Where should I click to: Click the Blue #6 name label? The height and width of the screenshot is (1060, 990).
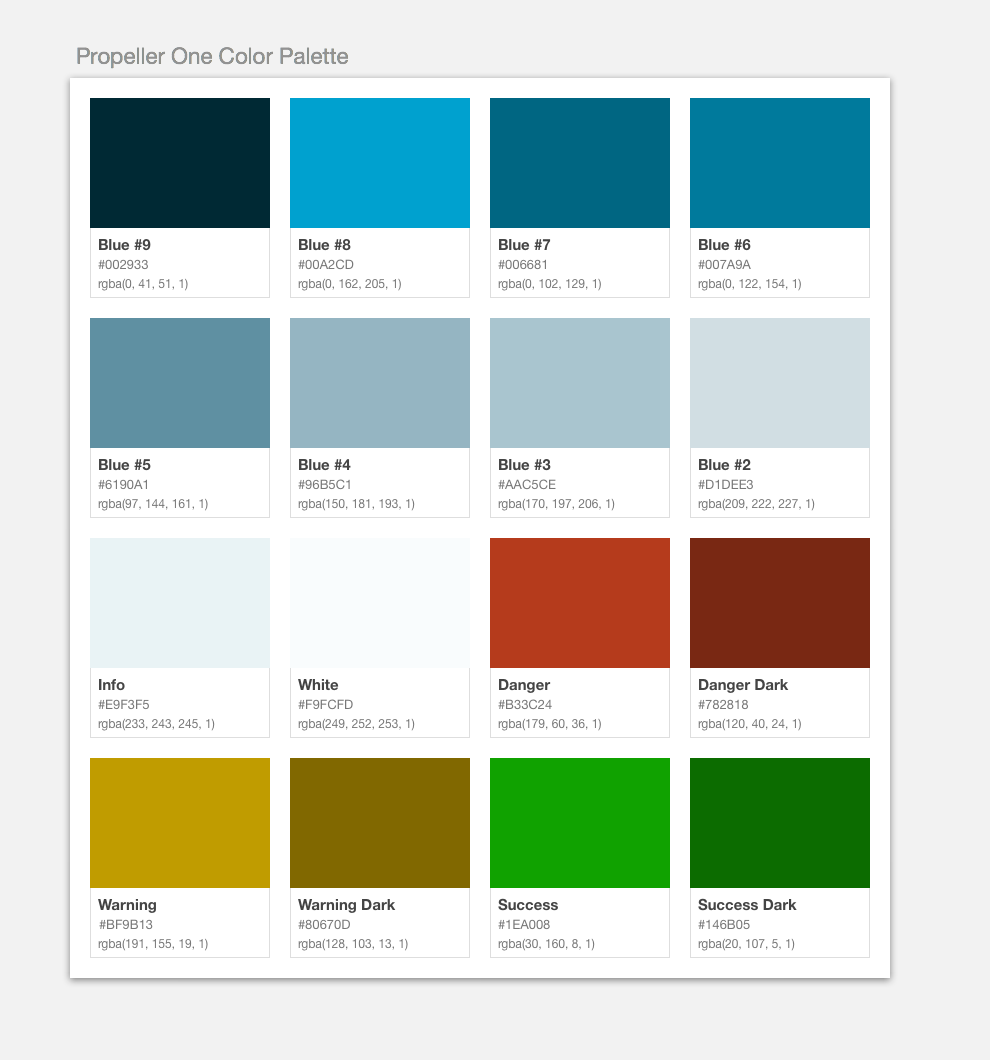tap(724, 245)
